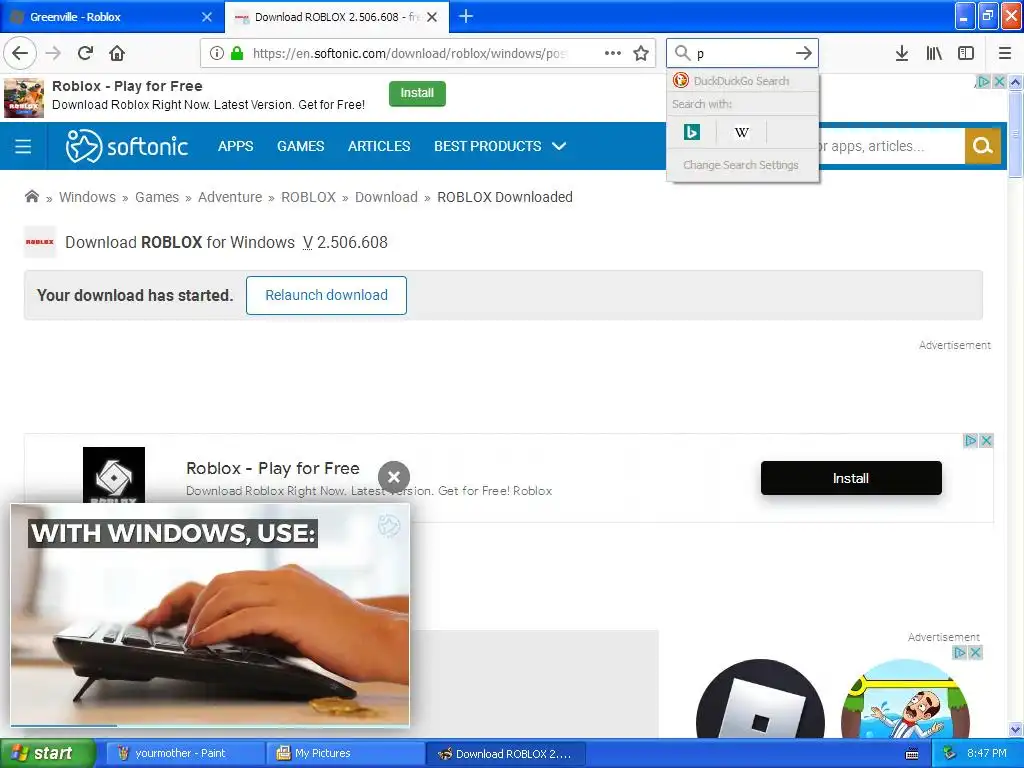Close the bottom-right advertisement X
Image resolution: width=1024 pixels, height=768 pixels.
tap(975, 652)
